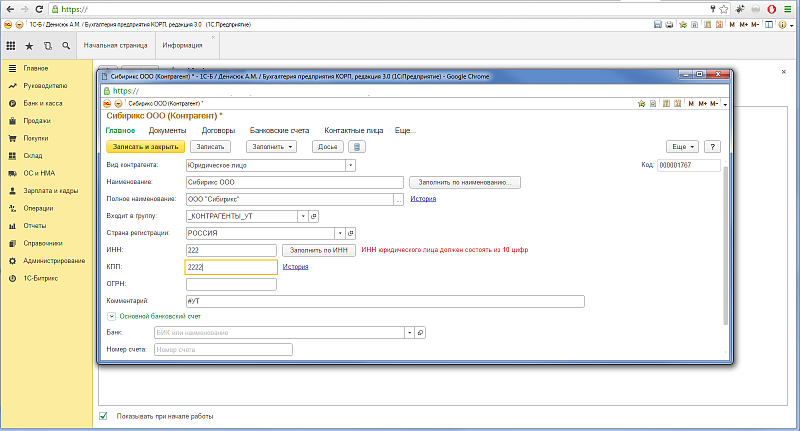
Task: Click the ОГРН input field
Action: pos(232,284)
